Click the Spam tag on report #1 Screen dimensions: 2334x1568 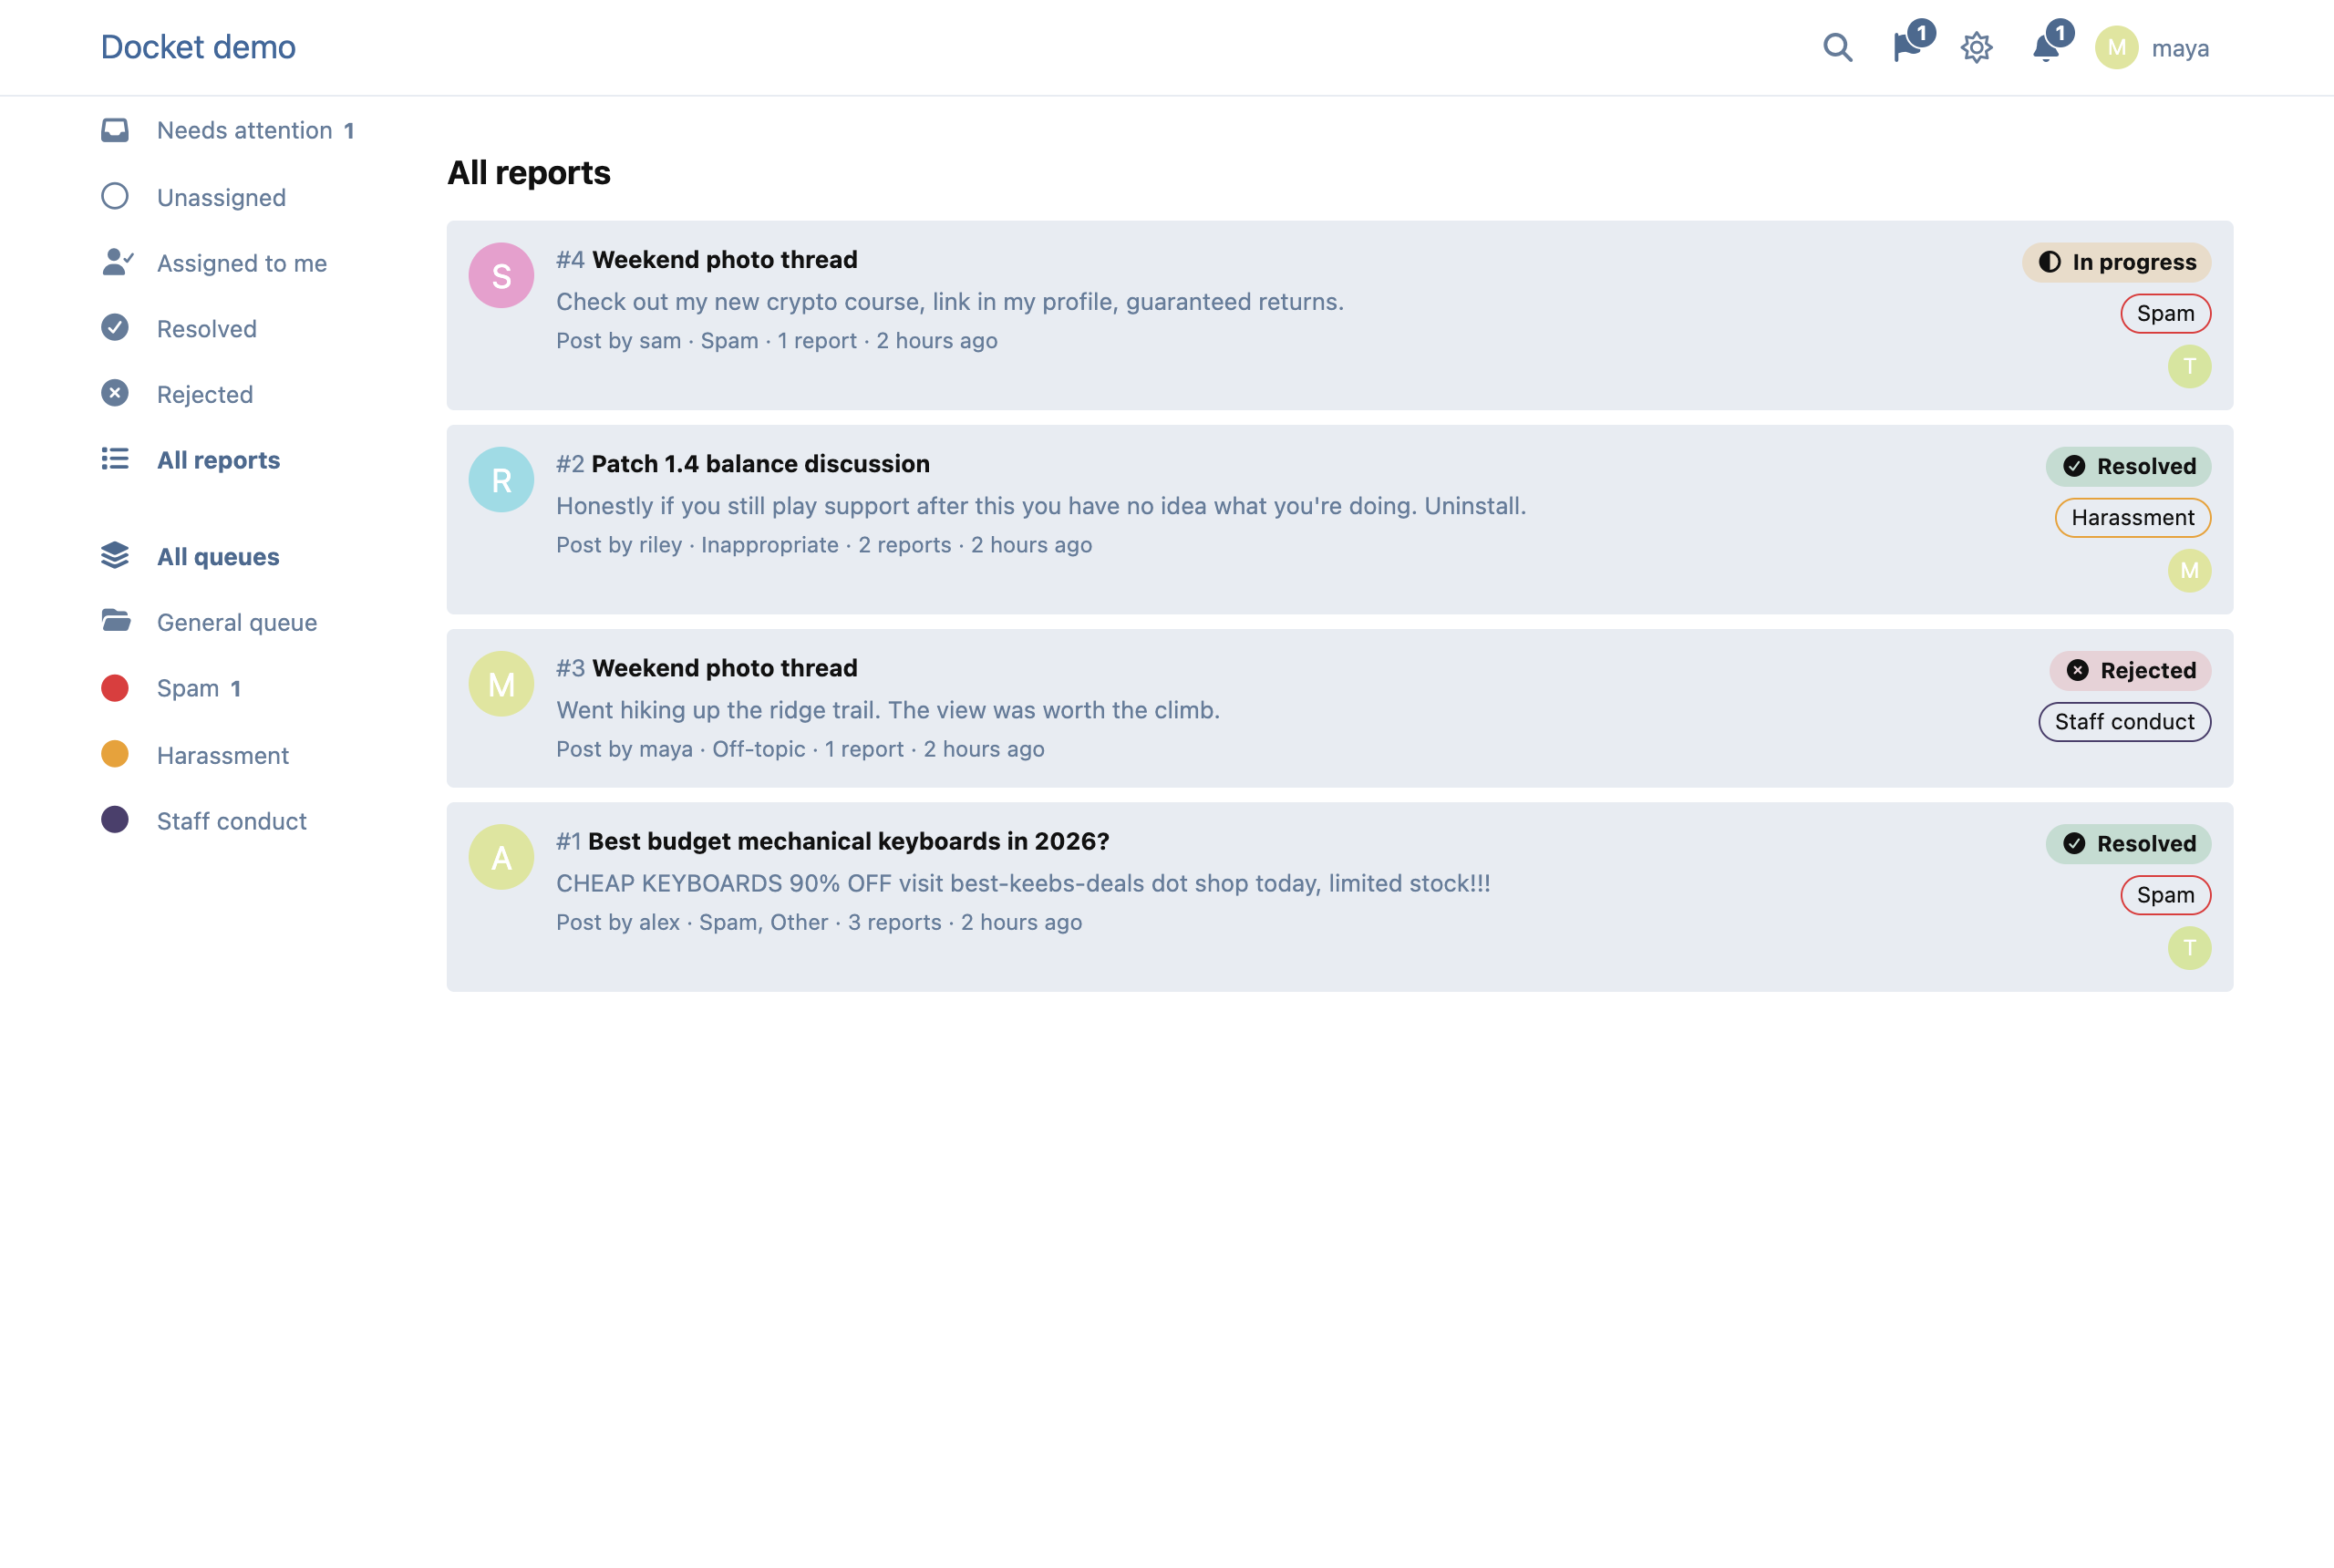pos(2165,895)
